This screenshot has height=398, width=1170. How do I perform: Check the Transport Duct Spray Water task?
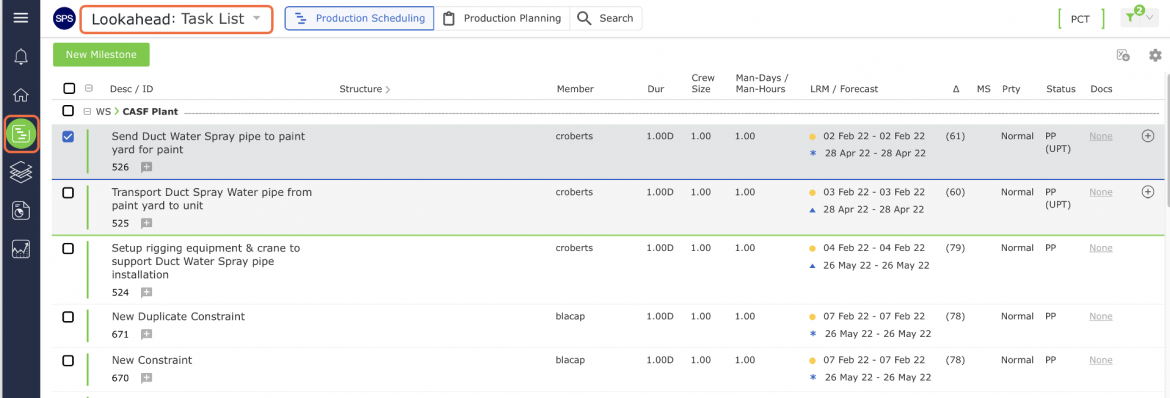coord(68,193)
